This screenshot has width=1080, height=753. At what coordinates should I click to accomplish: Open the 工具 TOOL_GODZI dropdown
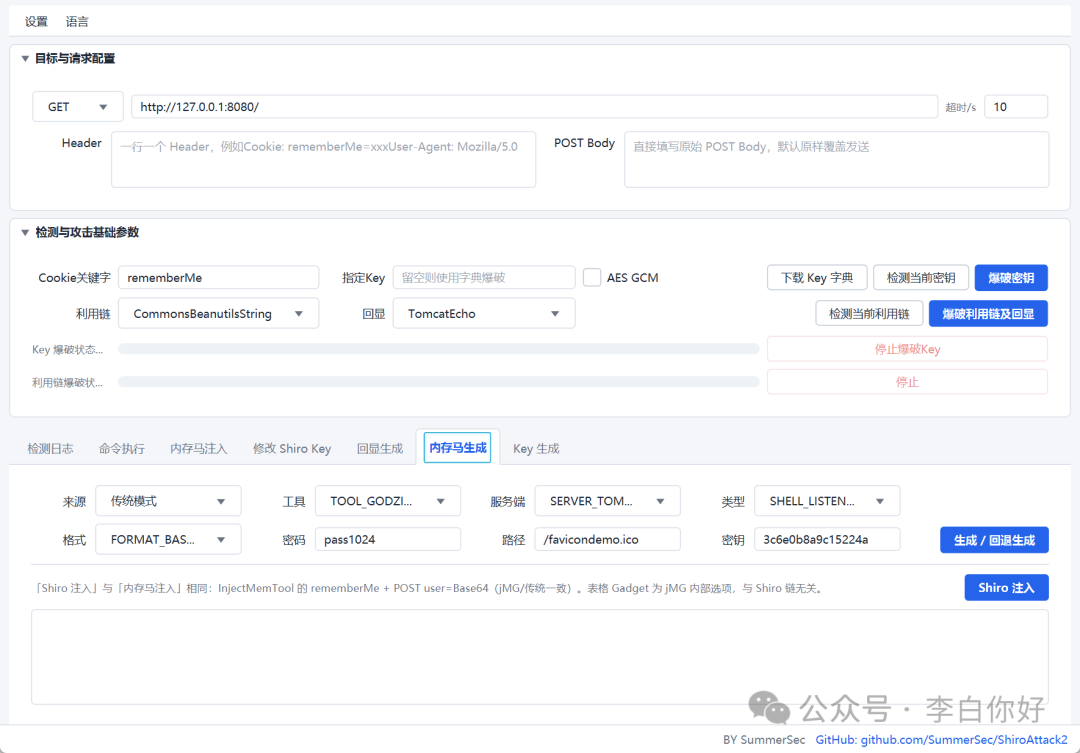pos(388,501)
